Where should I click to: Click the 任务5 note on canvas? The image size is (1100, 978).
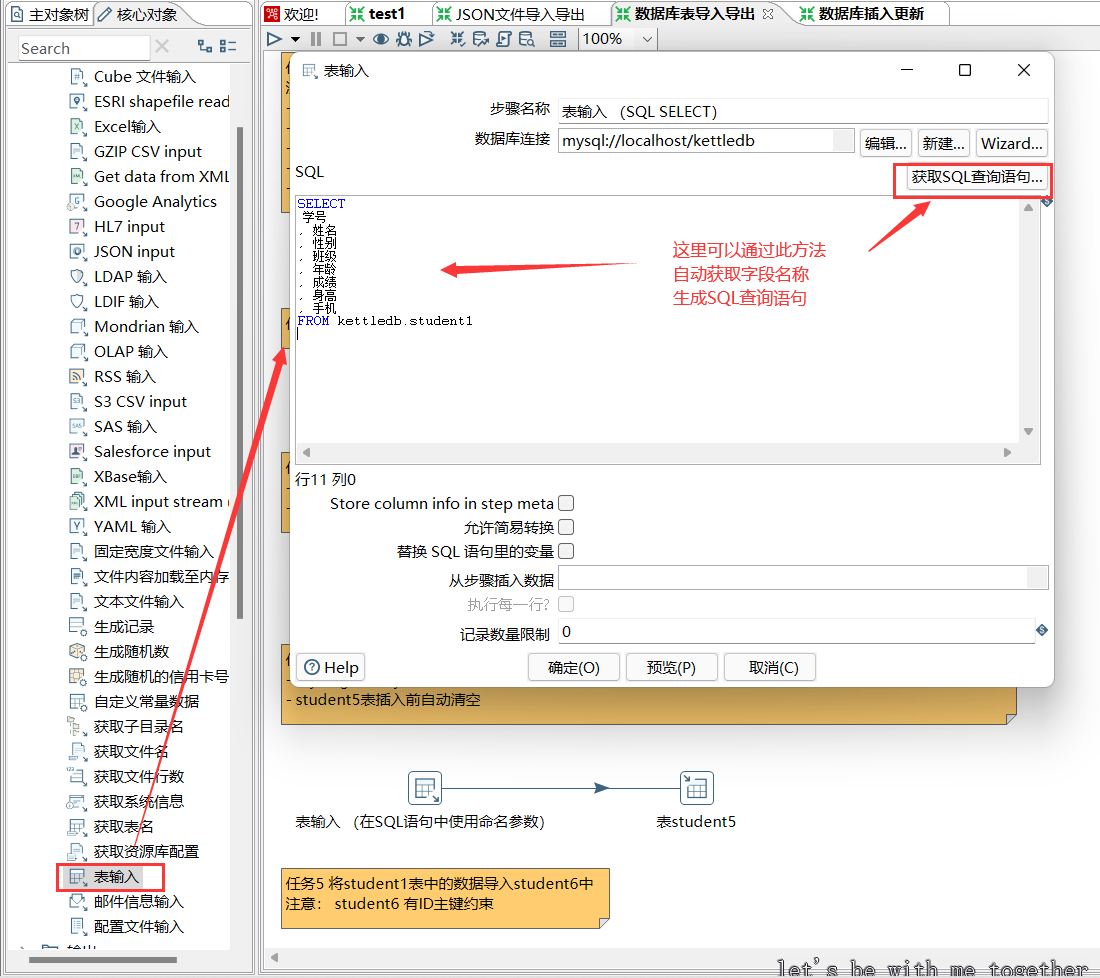(445, 898)
